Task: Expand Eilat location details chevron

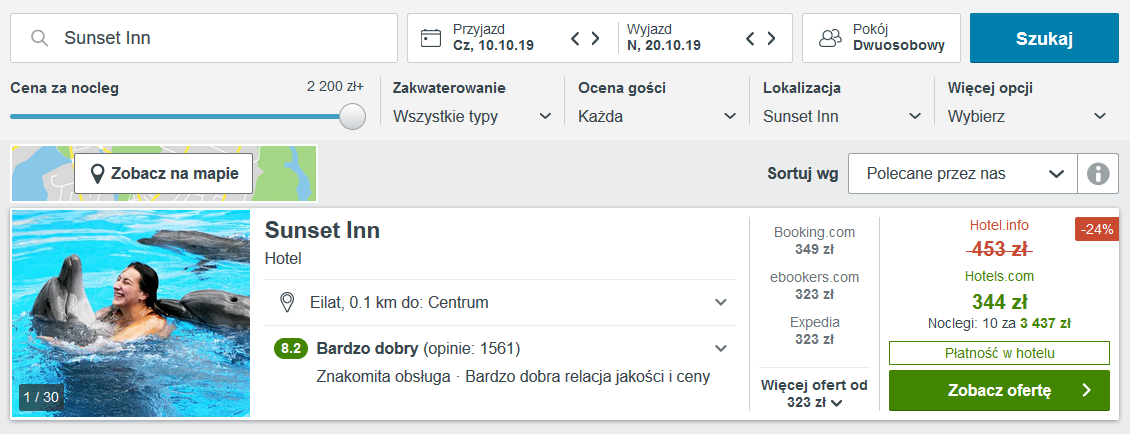Action: pyautogui.click(x=721, y=302)
